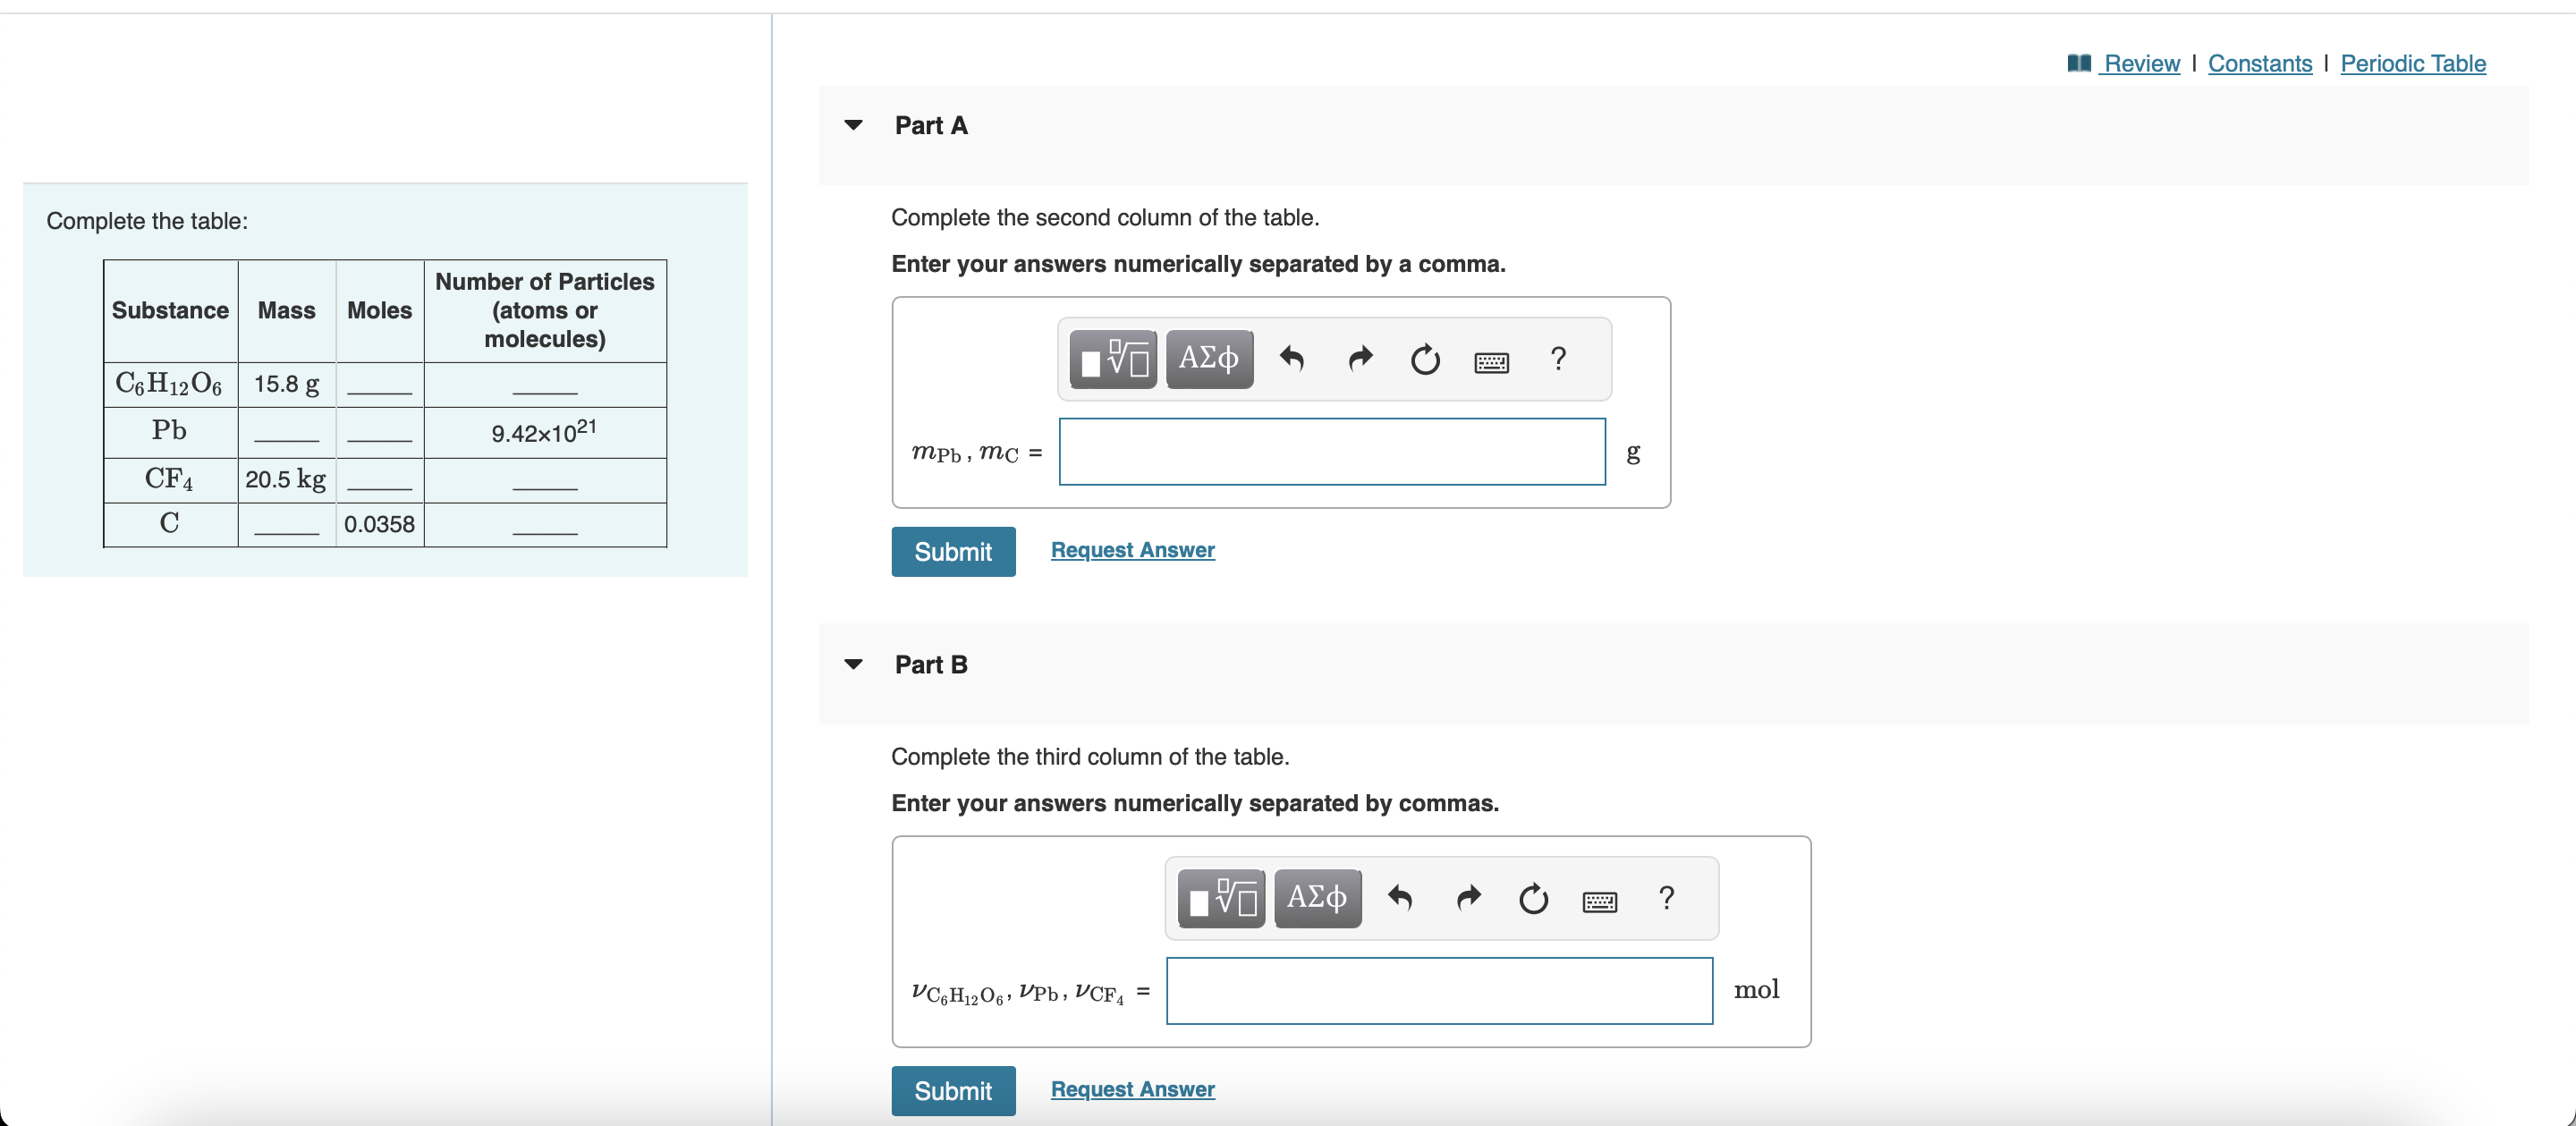Image resolution: width=2576 pixels, height=1126 pixels.
Task: Open keyboard shortcuts in Part A toolbar
Action: (1491, 361)
